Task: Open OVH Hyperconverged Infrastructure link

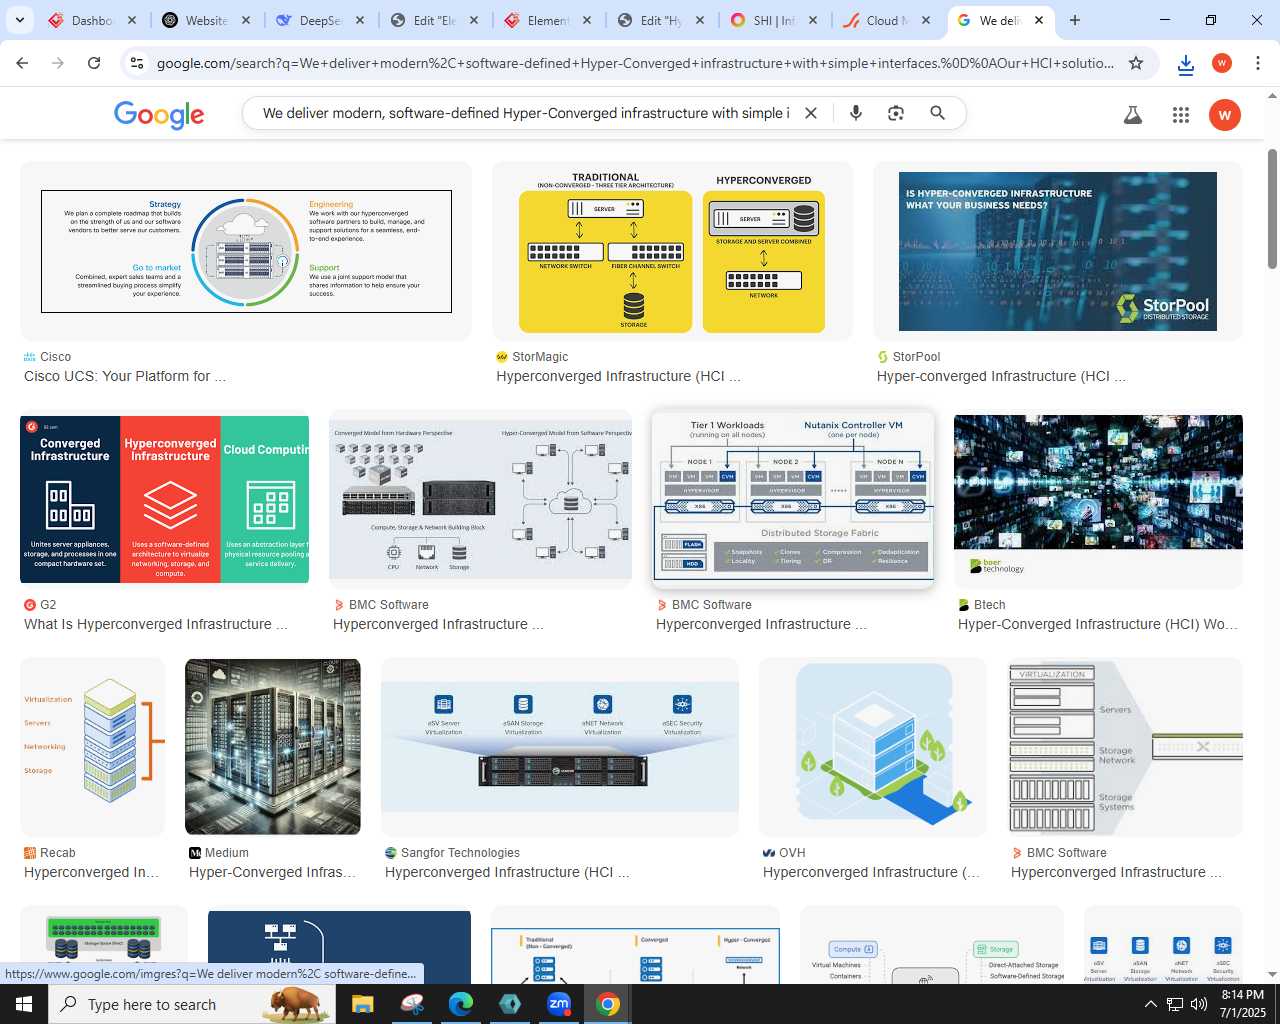Action: tap(871, 872)
